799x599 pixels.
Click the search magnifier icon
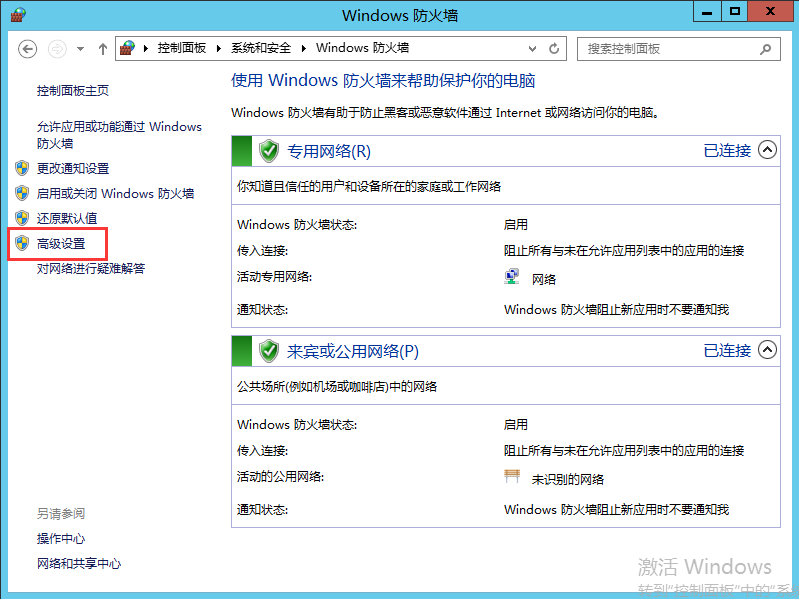[x=765, y=49]
